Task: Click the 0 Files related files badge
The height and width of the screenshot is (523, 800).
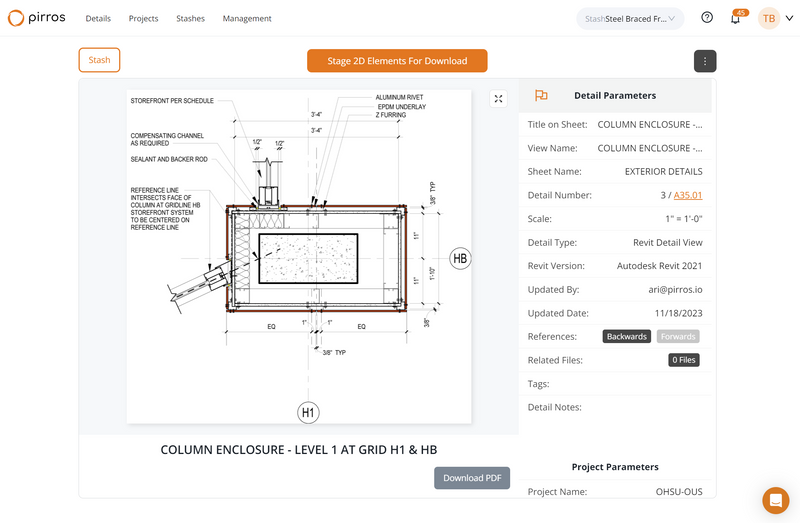Action: click(685, 360)
